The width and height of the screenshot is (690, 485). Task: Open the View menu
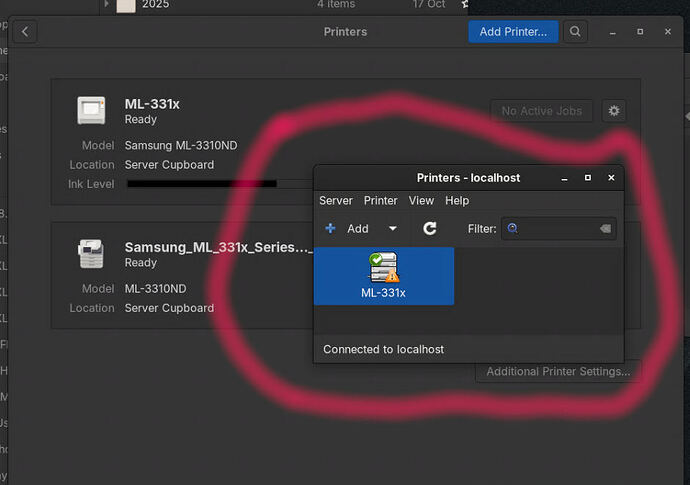click(x=421, y=201)
